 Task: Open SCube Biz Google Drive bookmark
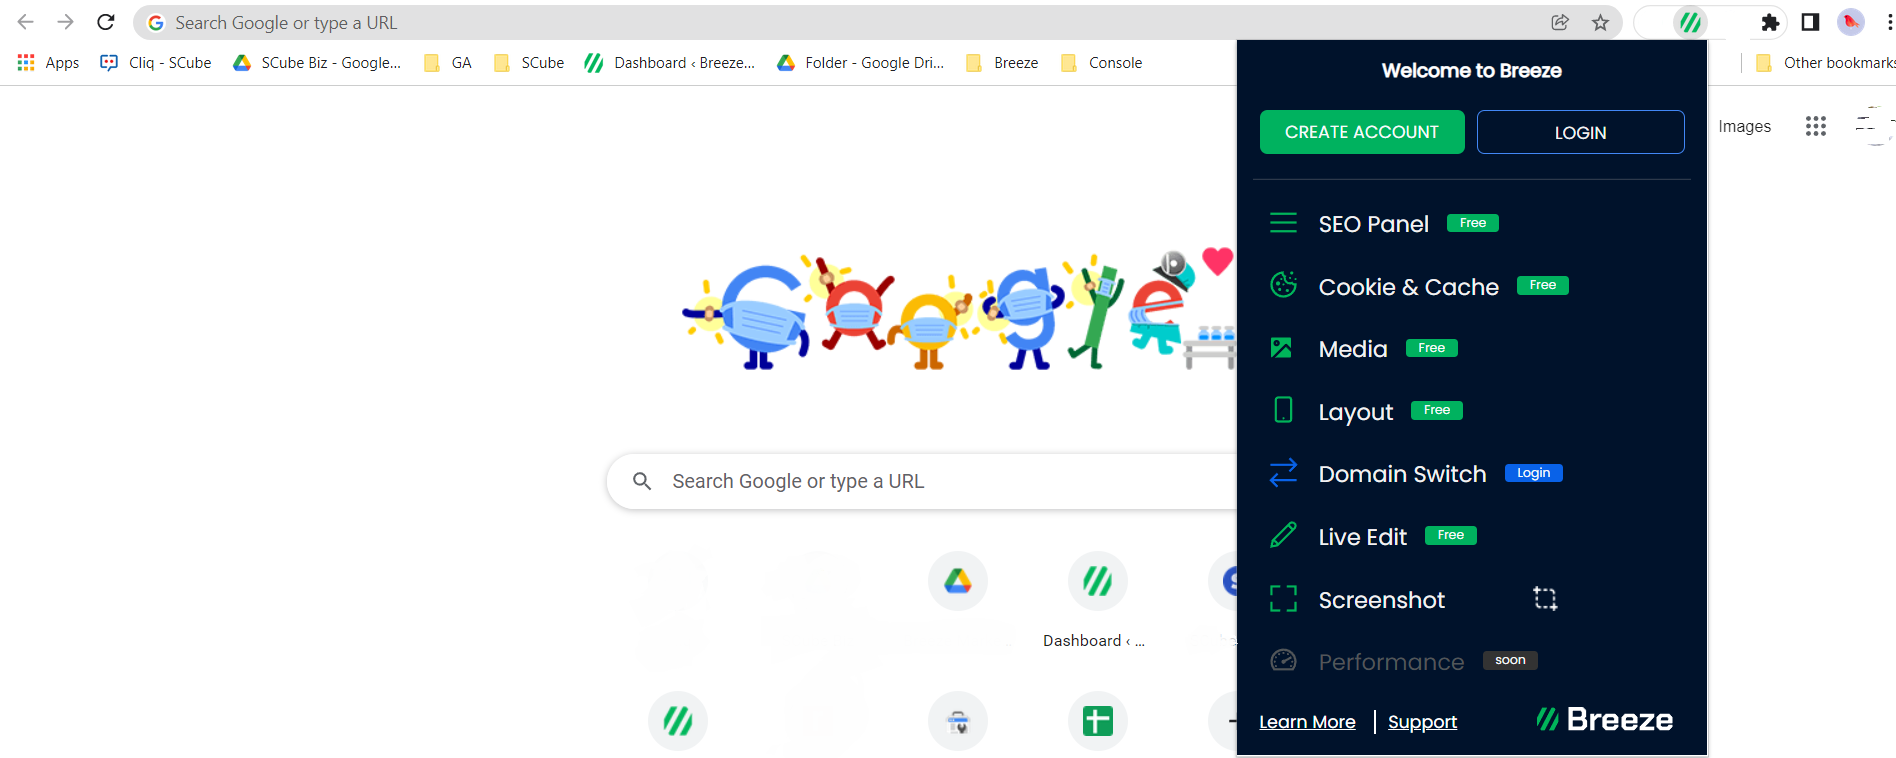pos(317,63)
